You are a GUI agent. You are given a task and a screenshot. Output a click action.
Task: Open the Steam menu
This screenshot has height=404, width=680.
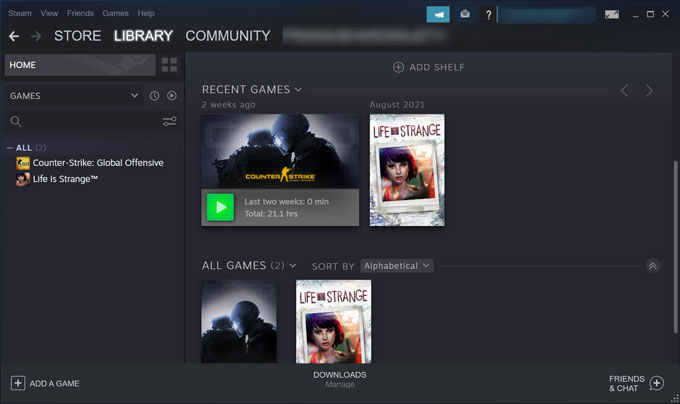[x=20, y=13]
